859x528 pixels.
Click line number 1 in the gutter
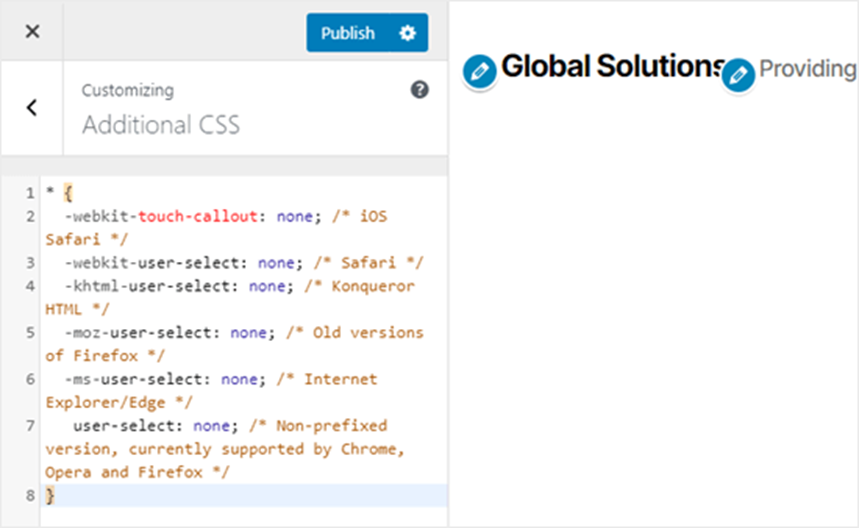[x=30, y=193]
